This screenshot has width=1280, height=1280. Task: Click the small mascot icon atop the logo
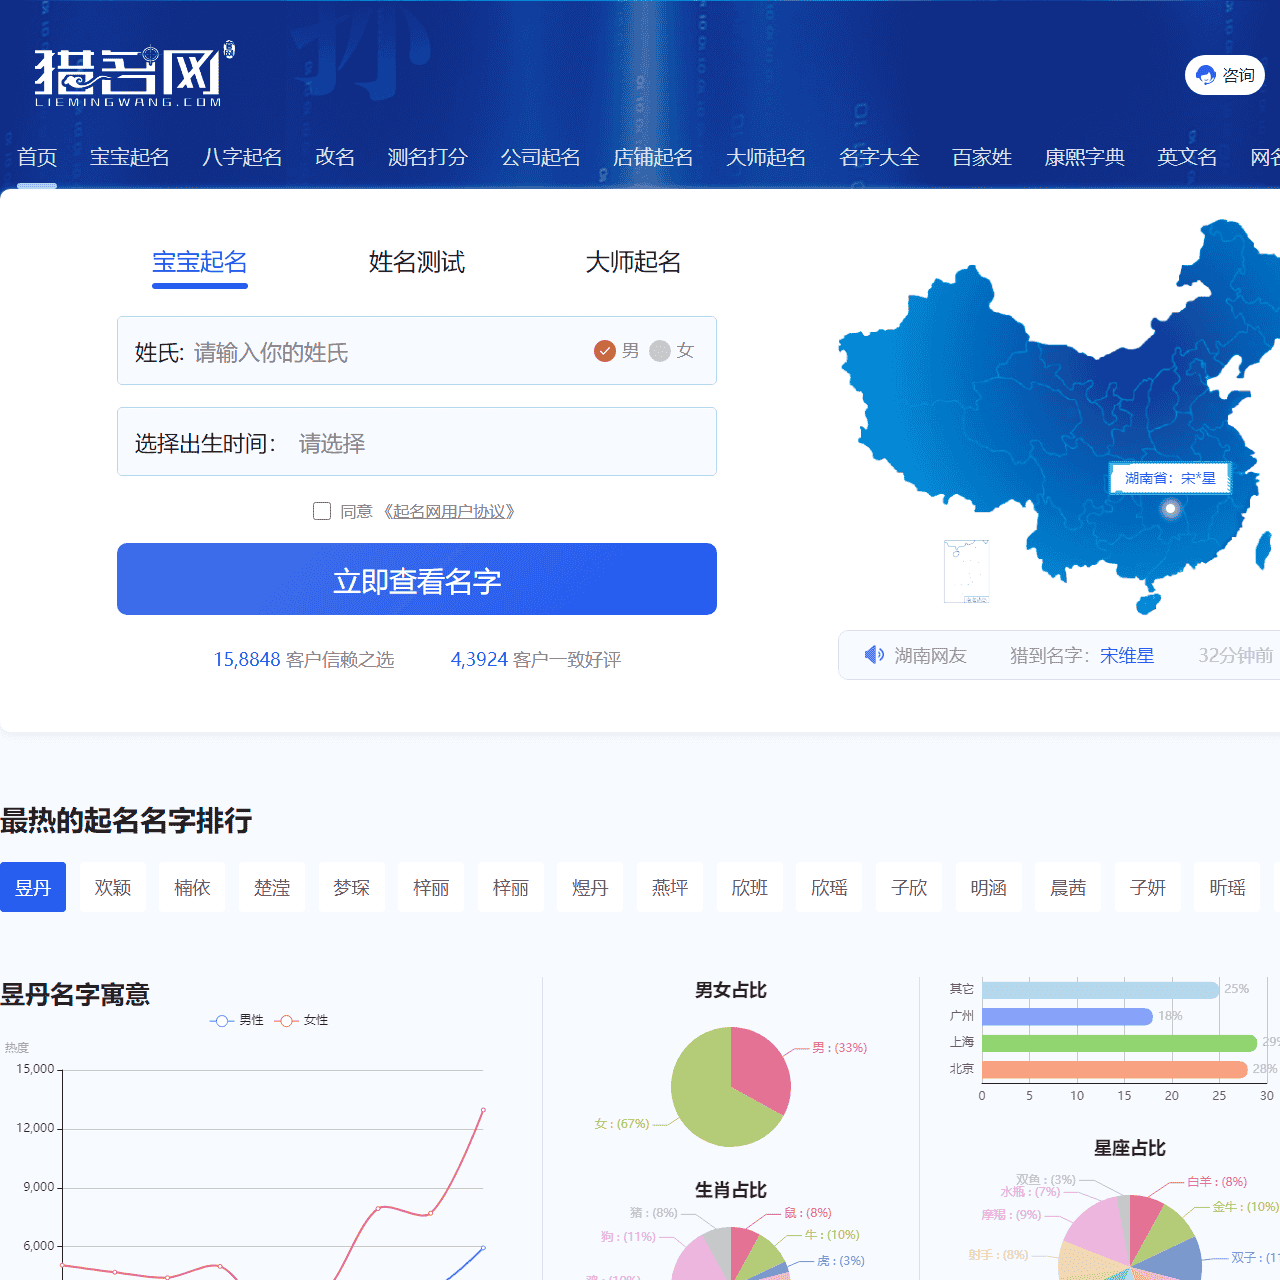pos(228,48)
